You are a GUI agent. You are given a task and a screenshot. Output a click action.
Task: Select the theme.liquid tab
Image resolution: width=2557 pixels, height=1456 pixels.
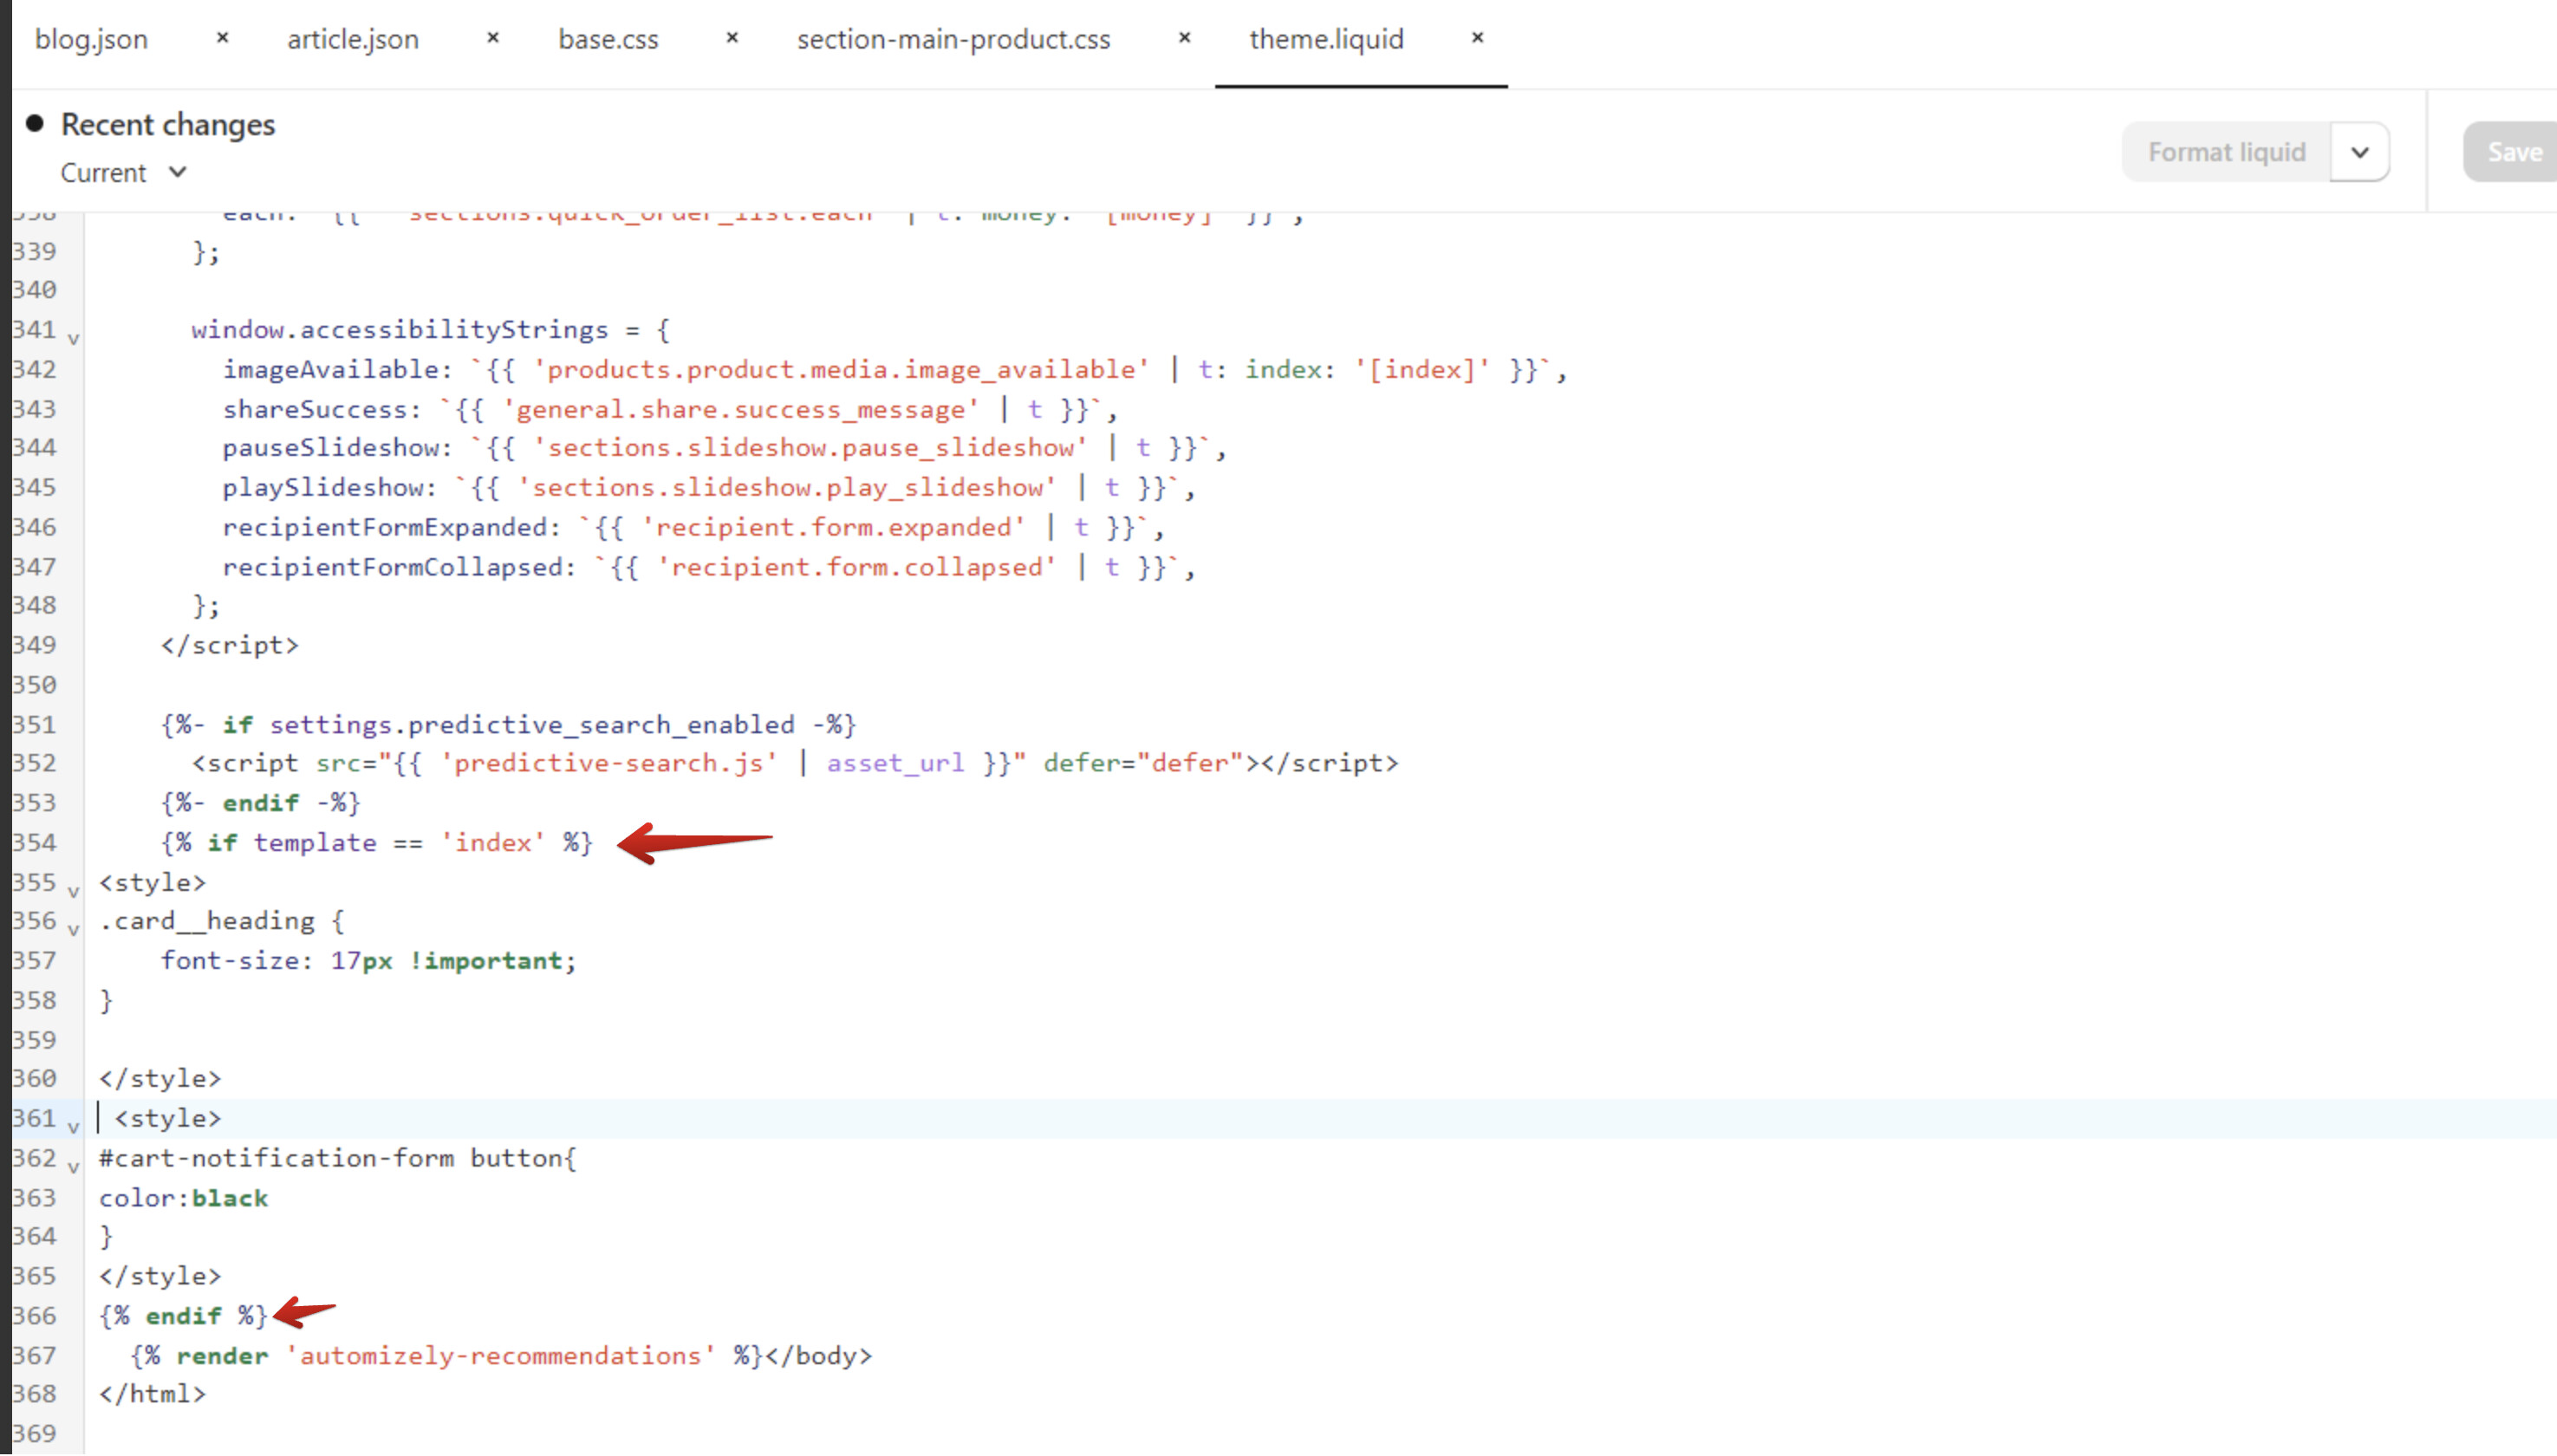click(1326, 39)
